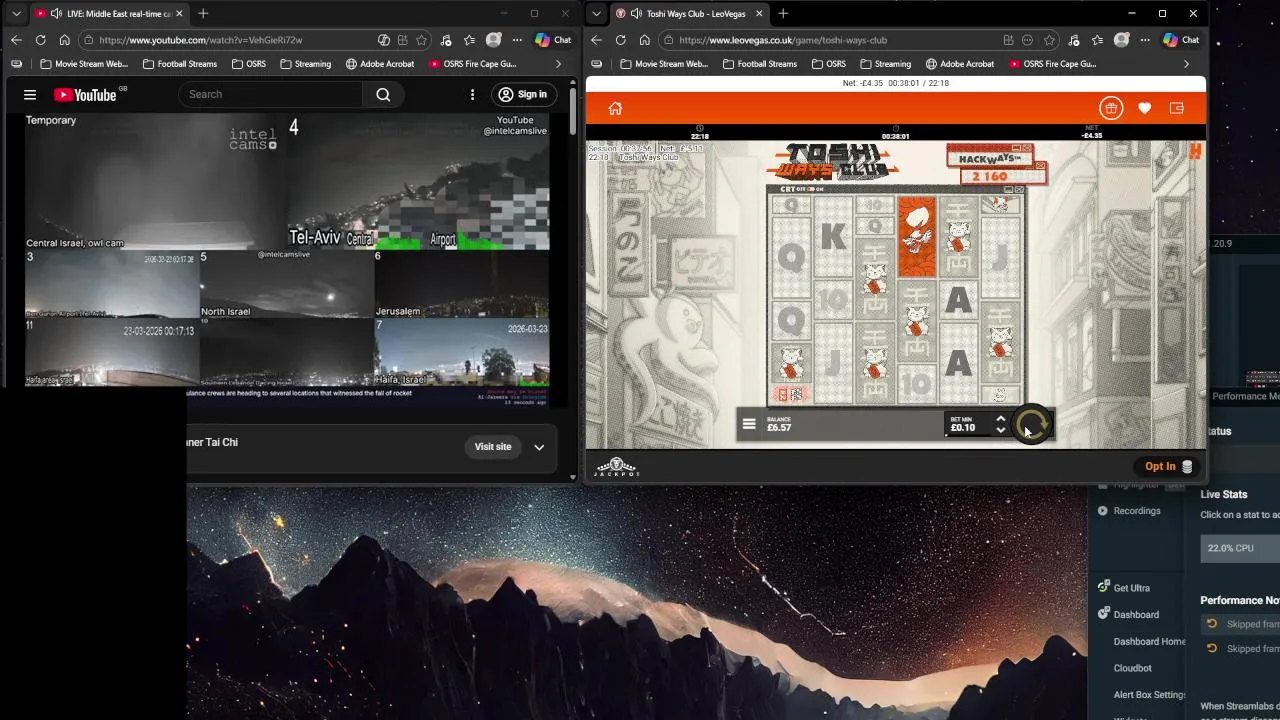Refresh the LeoVegas browser page
This screenshot has height=720, width=1280.
click(620, 40)
